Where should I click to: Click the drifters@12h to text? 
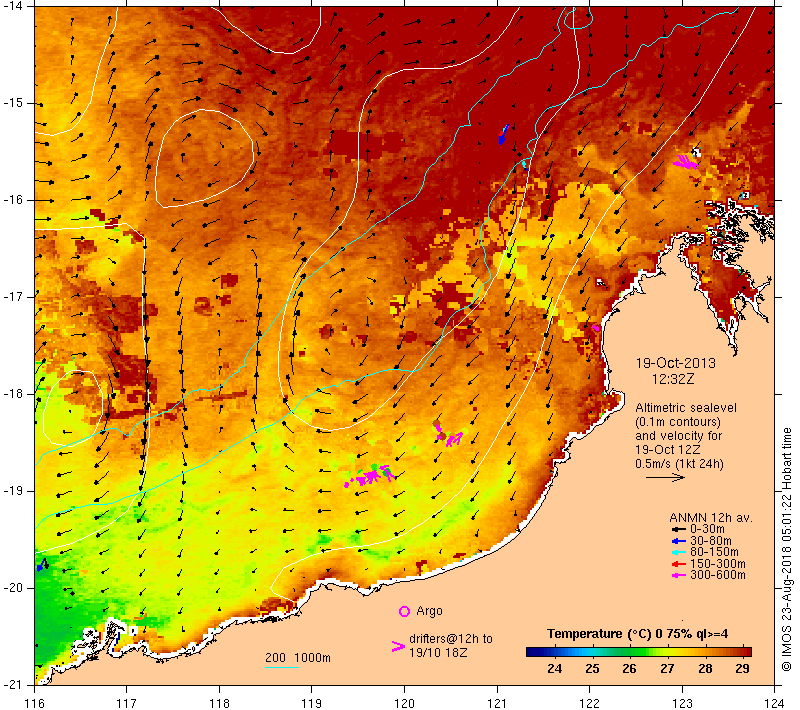tap(451, 639)
